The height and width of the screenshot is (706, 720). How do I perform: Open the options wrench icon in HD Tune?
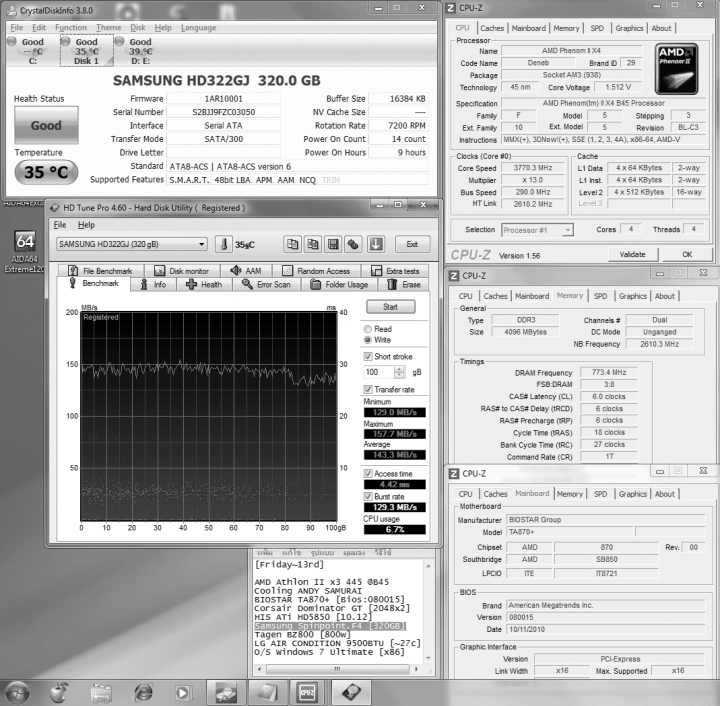353,244
